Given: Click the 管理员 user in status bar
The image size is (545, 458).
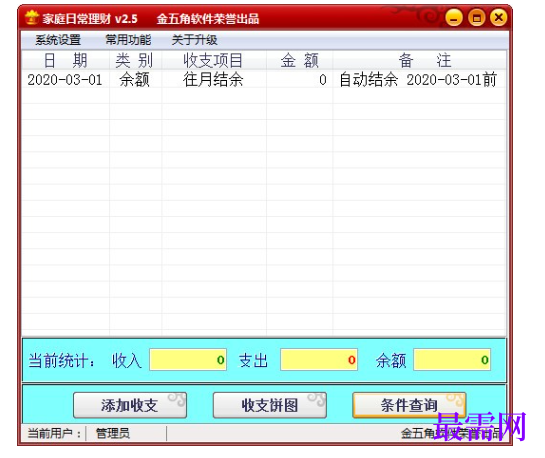Looking at the screenshot, I should (x=113, y=433).
